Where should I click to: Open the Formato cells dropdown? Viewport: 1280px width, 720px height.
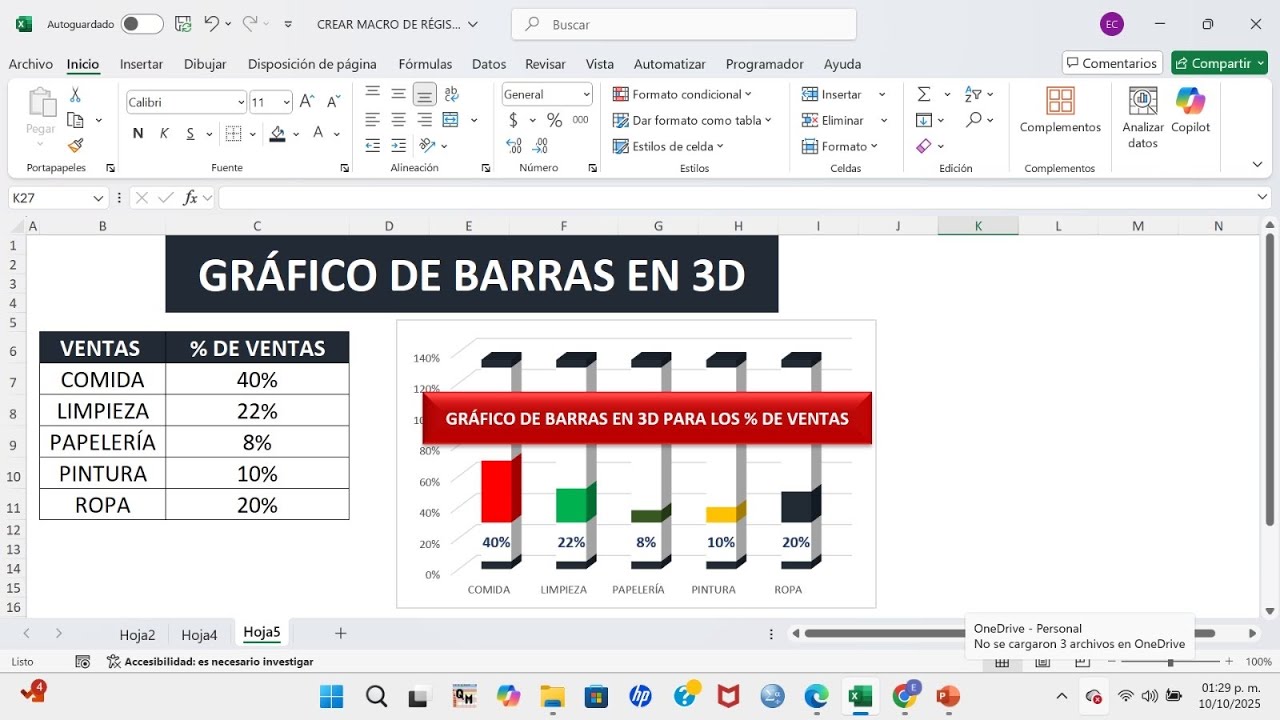[840, 146]
